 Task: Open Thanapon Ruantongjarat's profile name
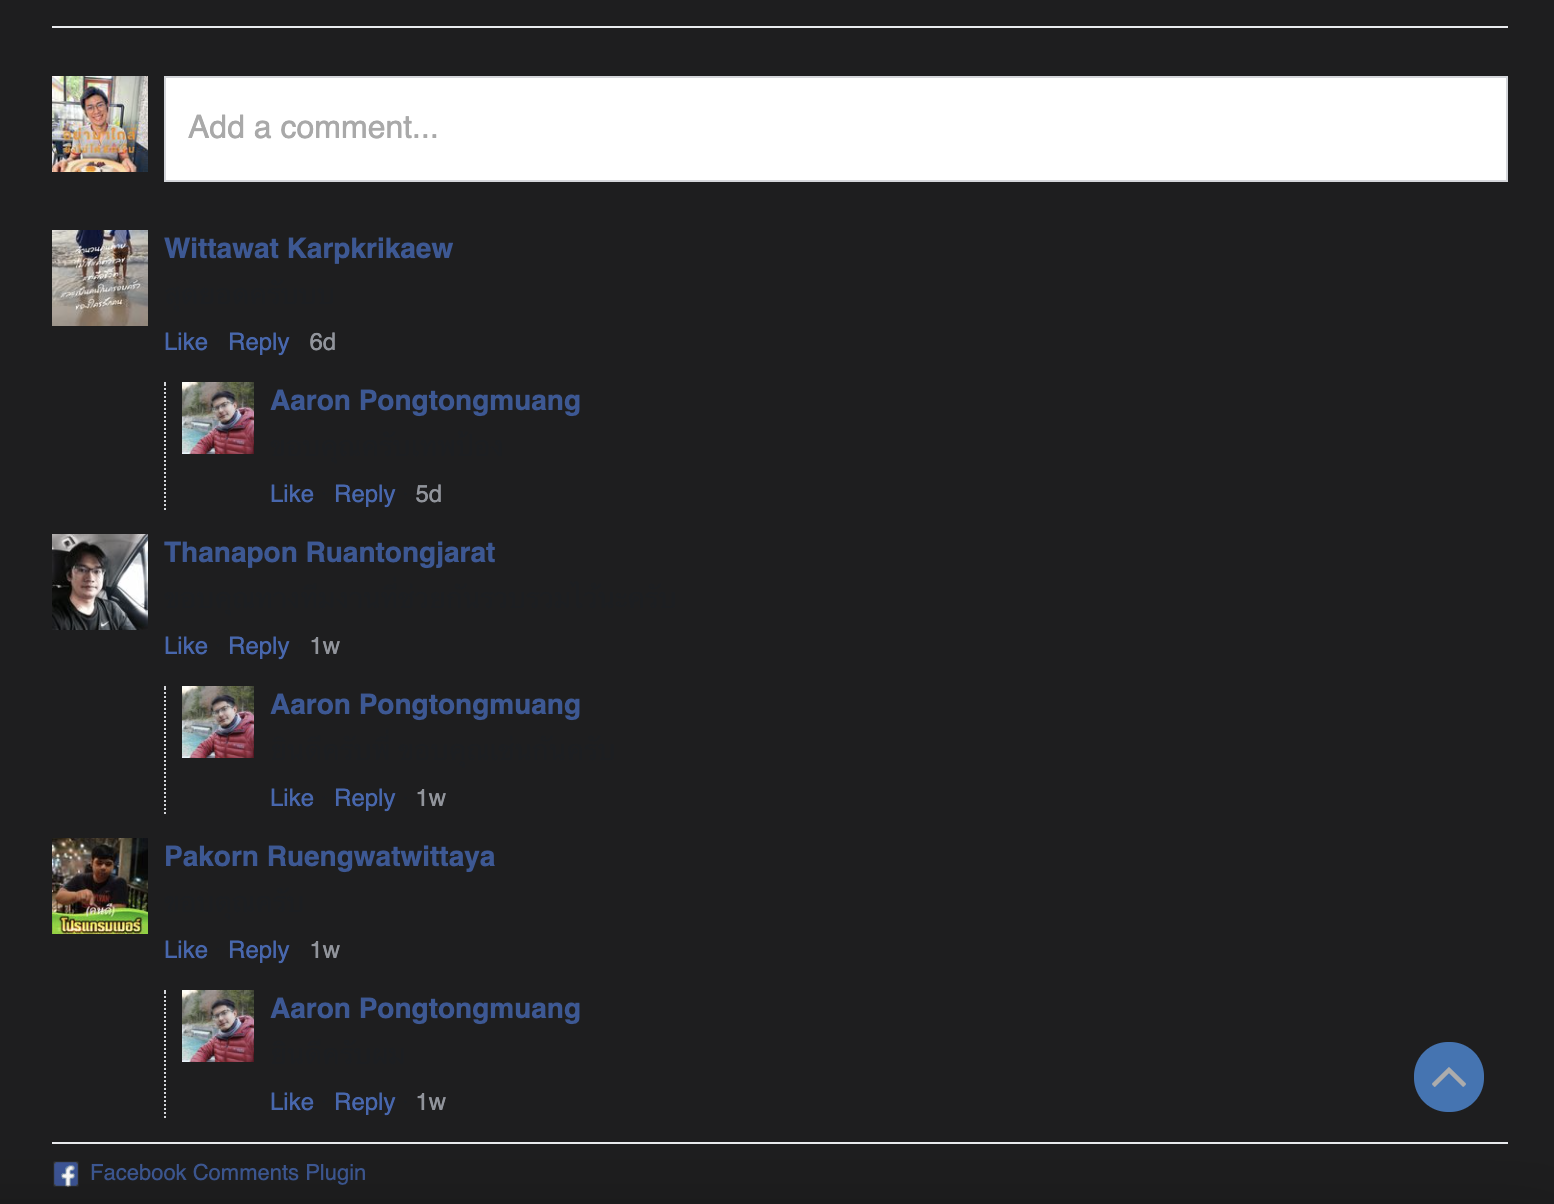tap(329, 552)
